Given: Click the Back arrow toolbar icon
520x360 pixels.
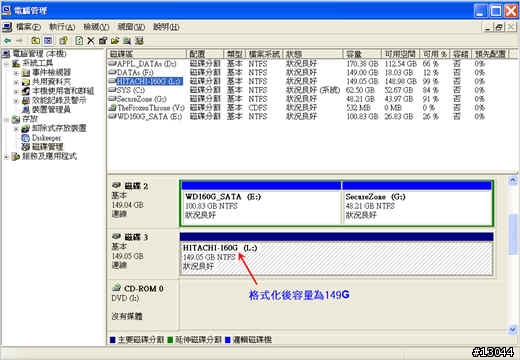Looking at the screenshot, I should 7,41.
